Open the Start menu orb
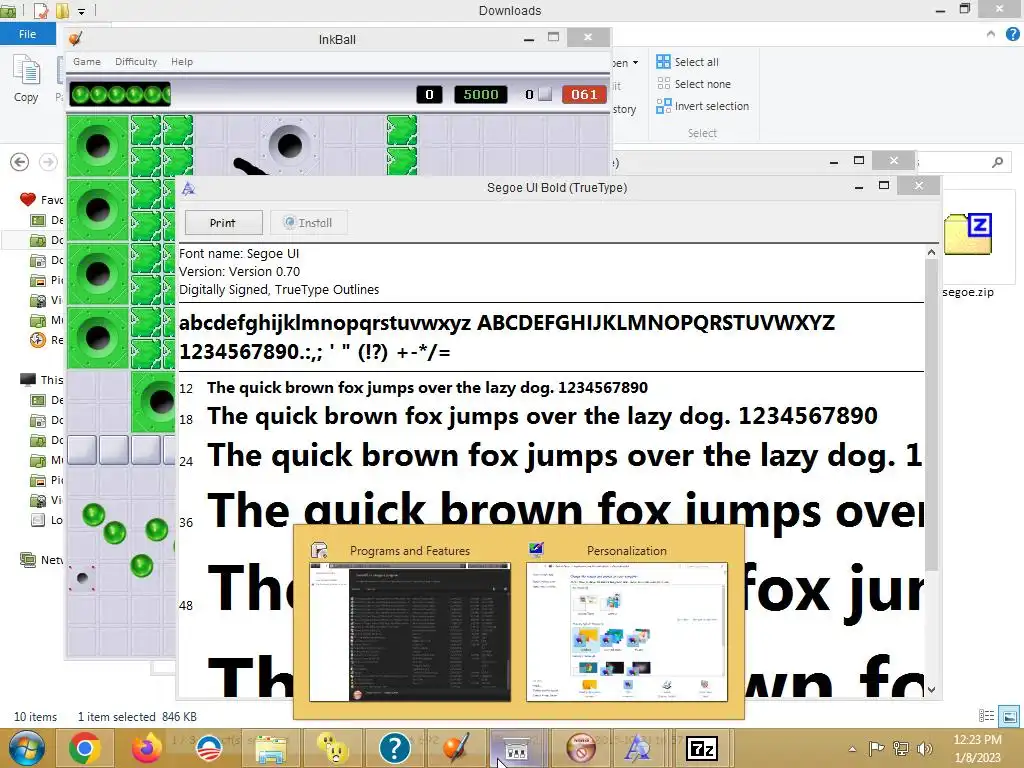Viewport: 1024px width, 768px height. [x=26, y=748]
